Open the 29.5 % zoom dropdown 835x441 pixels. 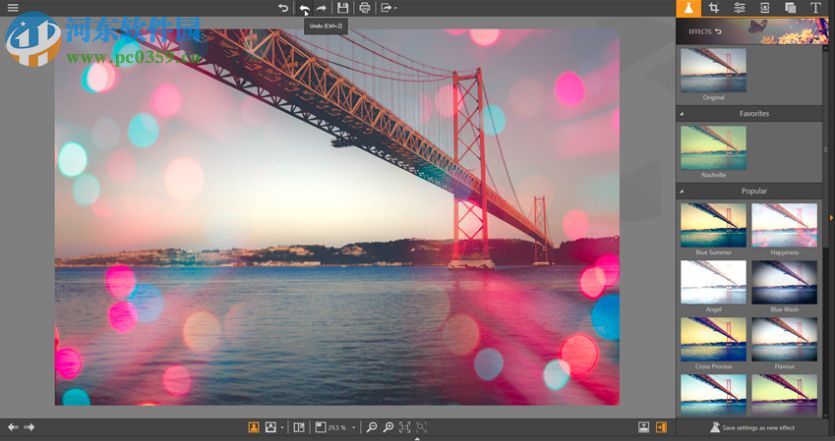353,428
